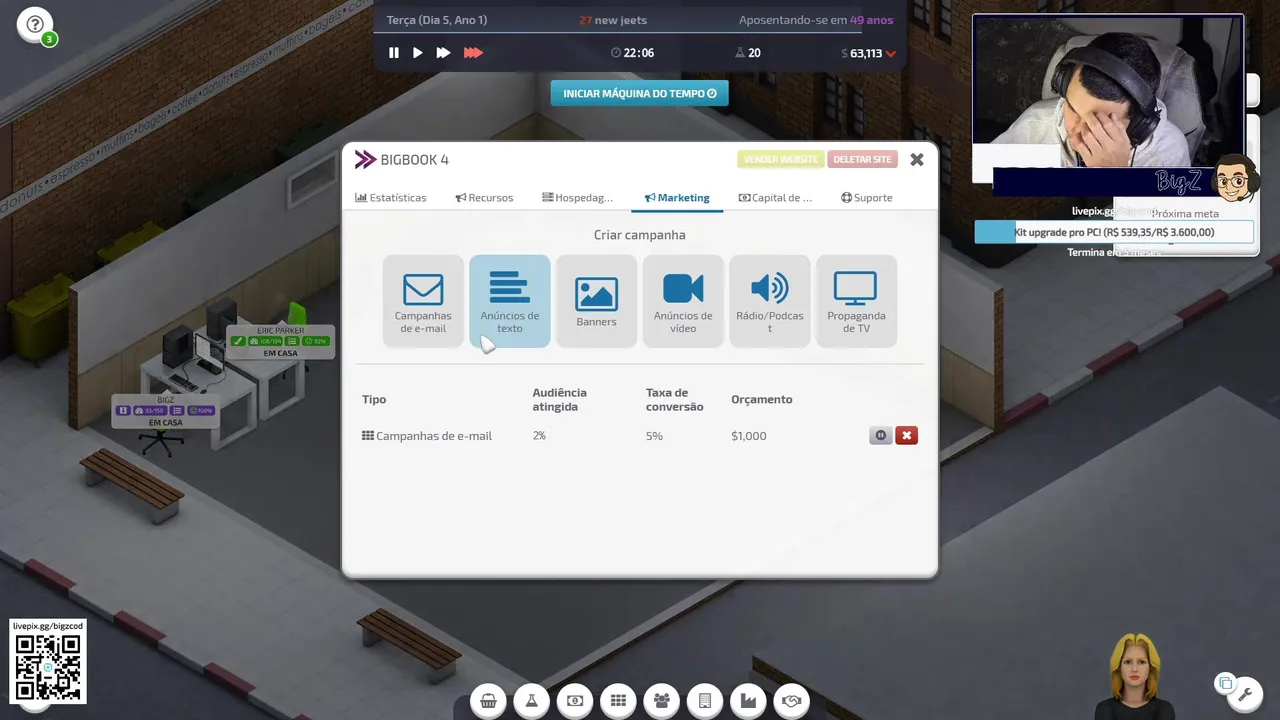This screenshot has width=1280, height=720.
Task: Open the grid products menu
Action: click(618, 701)
